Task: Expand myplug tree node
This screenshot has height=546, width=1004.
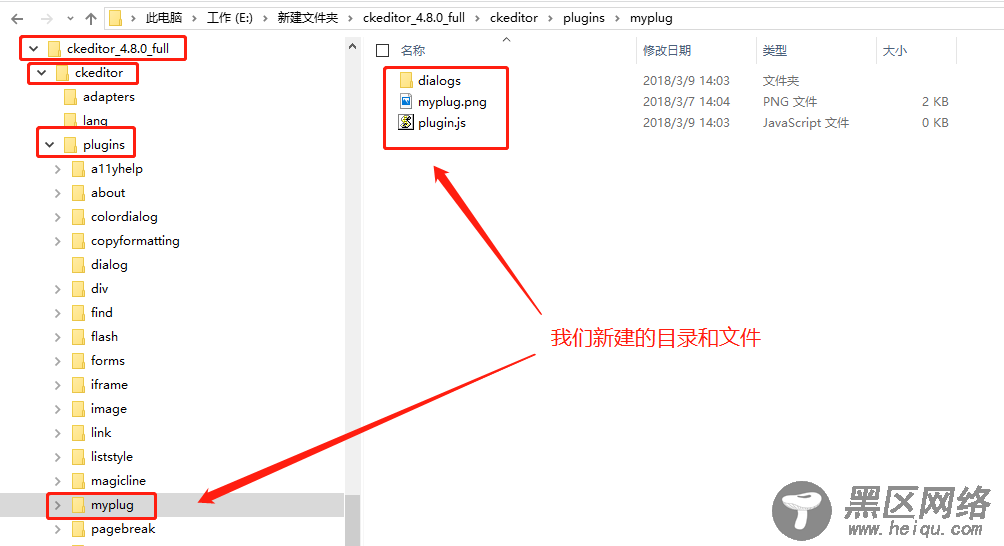Action: (x=58, y=506)
